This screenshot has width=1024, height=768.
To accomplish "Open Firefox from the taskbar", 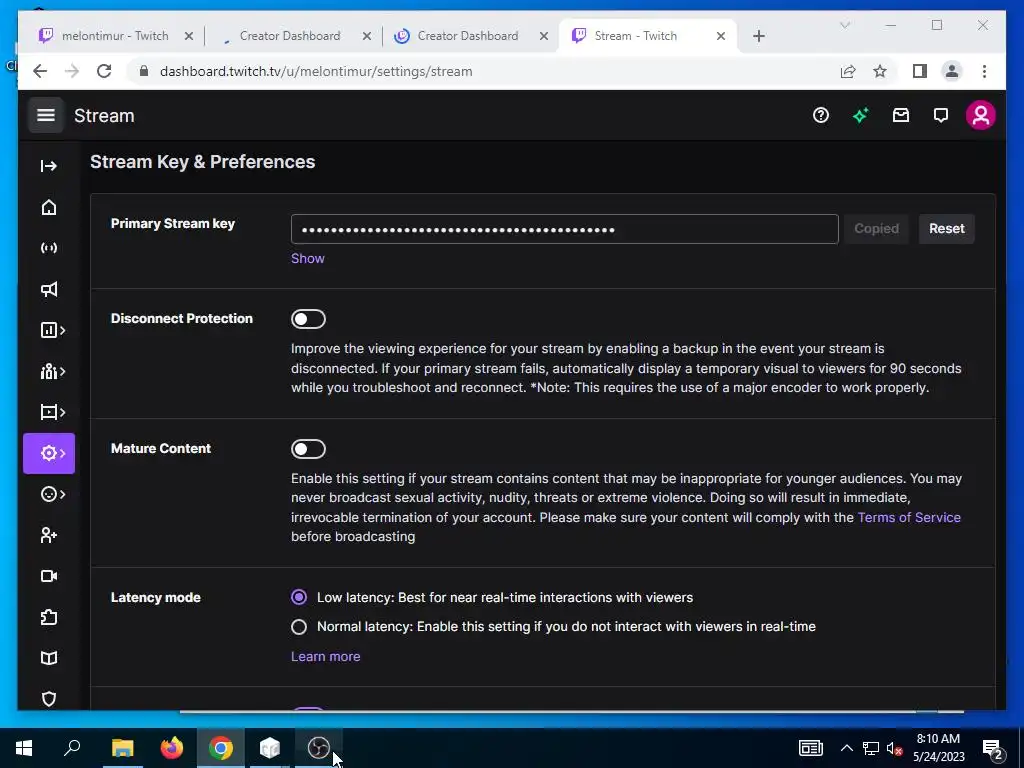I will point(172,748).
